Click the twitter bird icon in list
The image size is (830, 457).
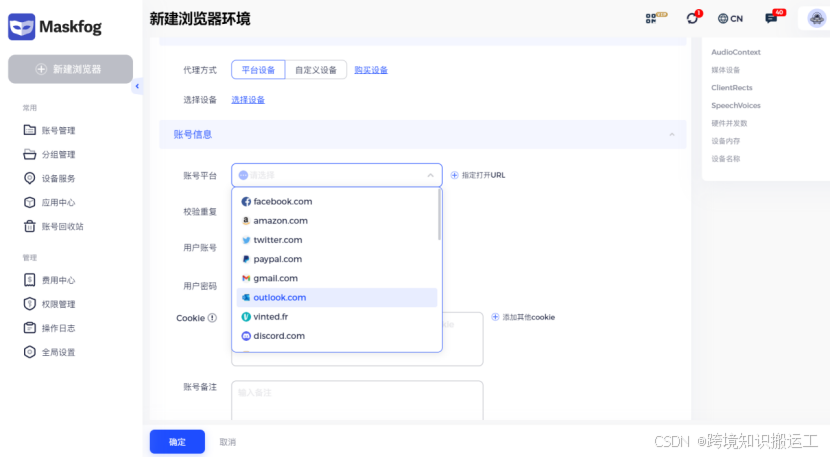click(246, 240)
